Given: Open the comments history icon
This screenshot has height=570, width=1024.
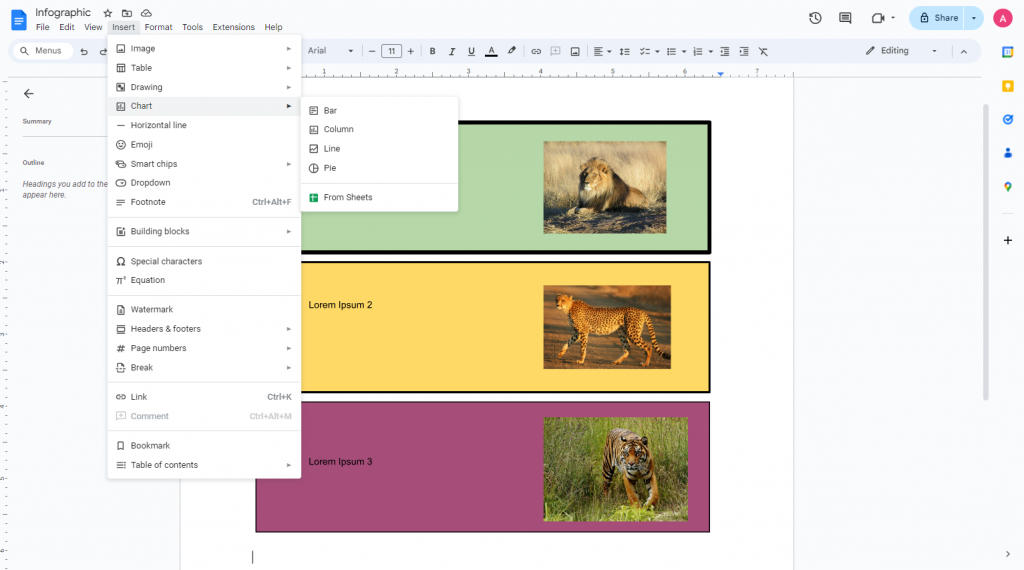Looking at the screenshot, I should click(845, 18).
